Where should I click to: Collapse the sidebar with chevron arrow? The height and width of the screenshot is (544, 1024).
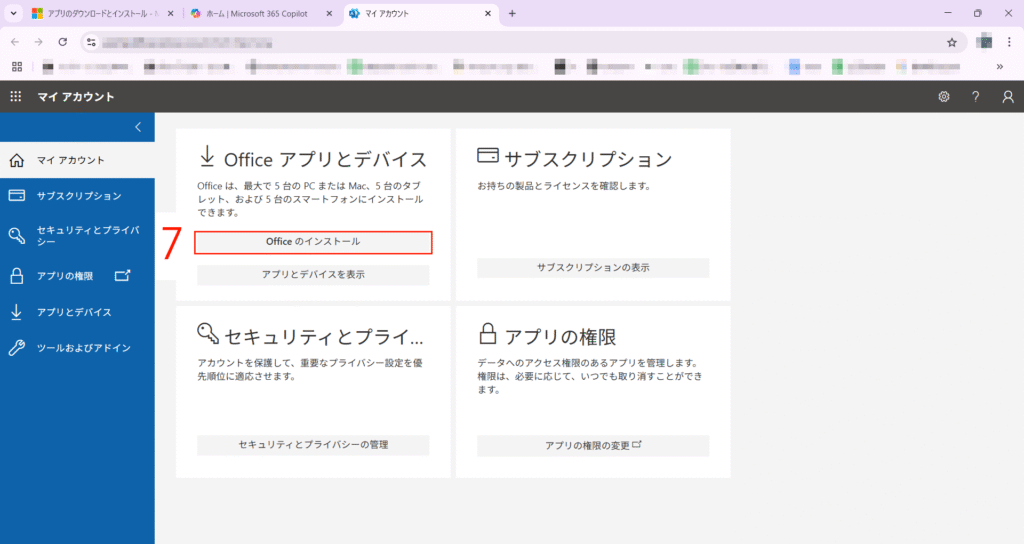138,127
